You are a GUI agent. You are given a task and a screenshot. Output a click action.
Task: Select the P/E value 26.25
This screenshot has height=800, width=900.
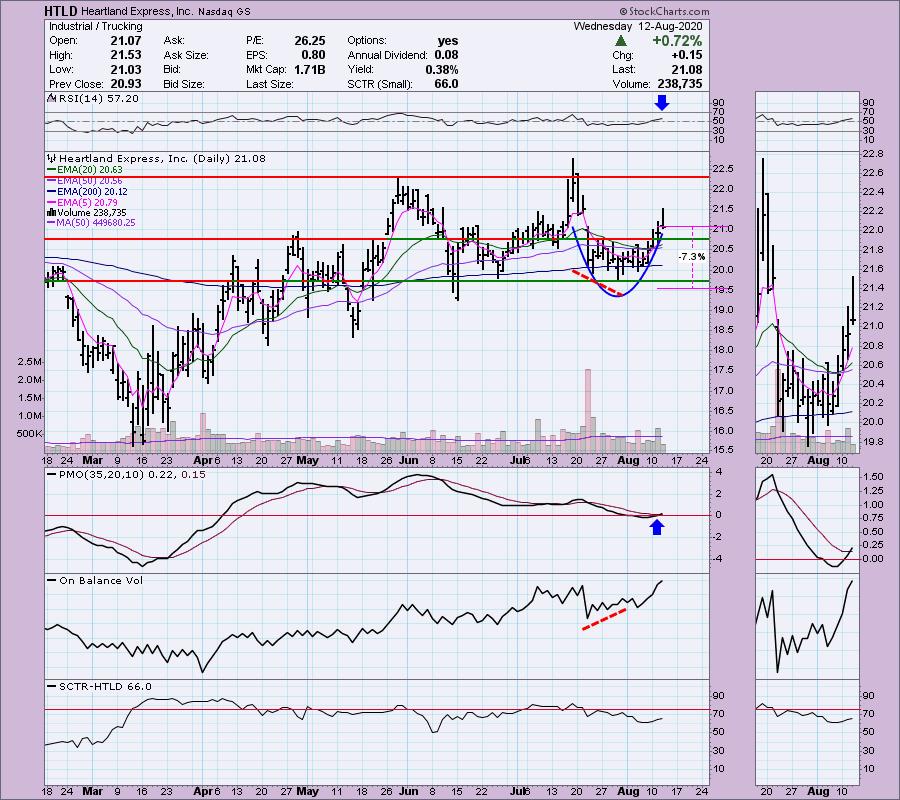(310, 41)
